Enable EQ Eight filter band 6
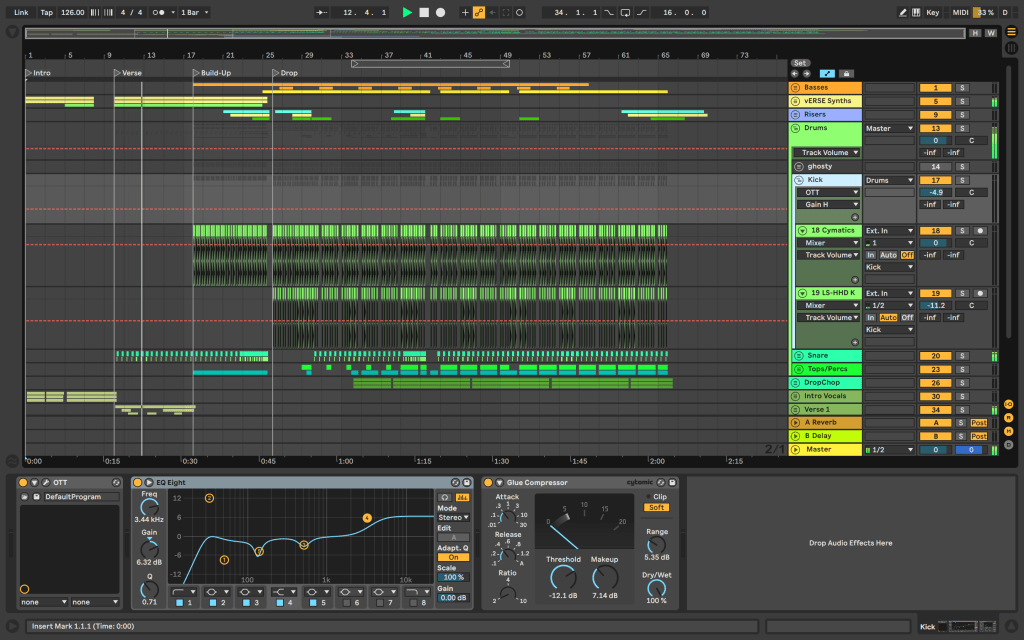1024x640 pixels. pos(345,603)
